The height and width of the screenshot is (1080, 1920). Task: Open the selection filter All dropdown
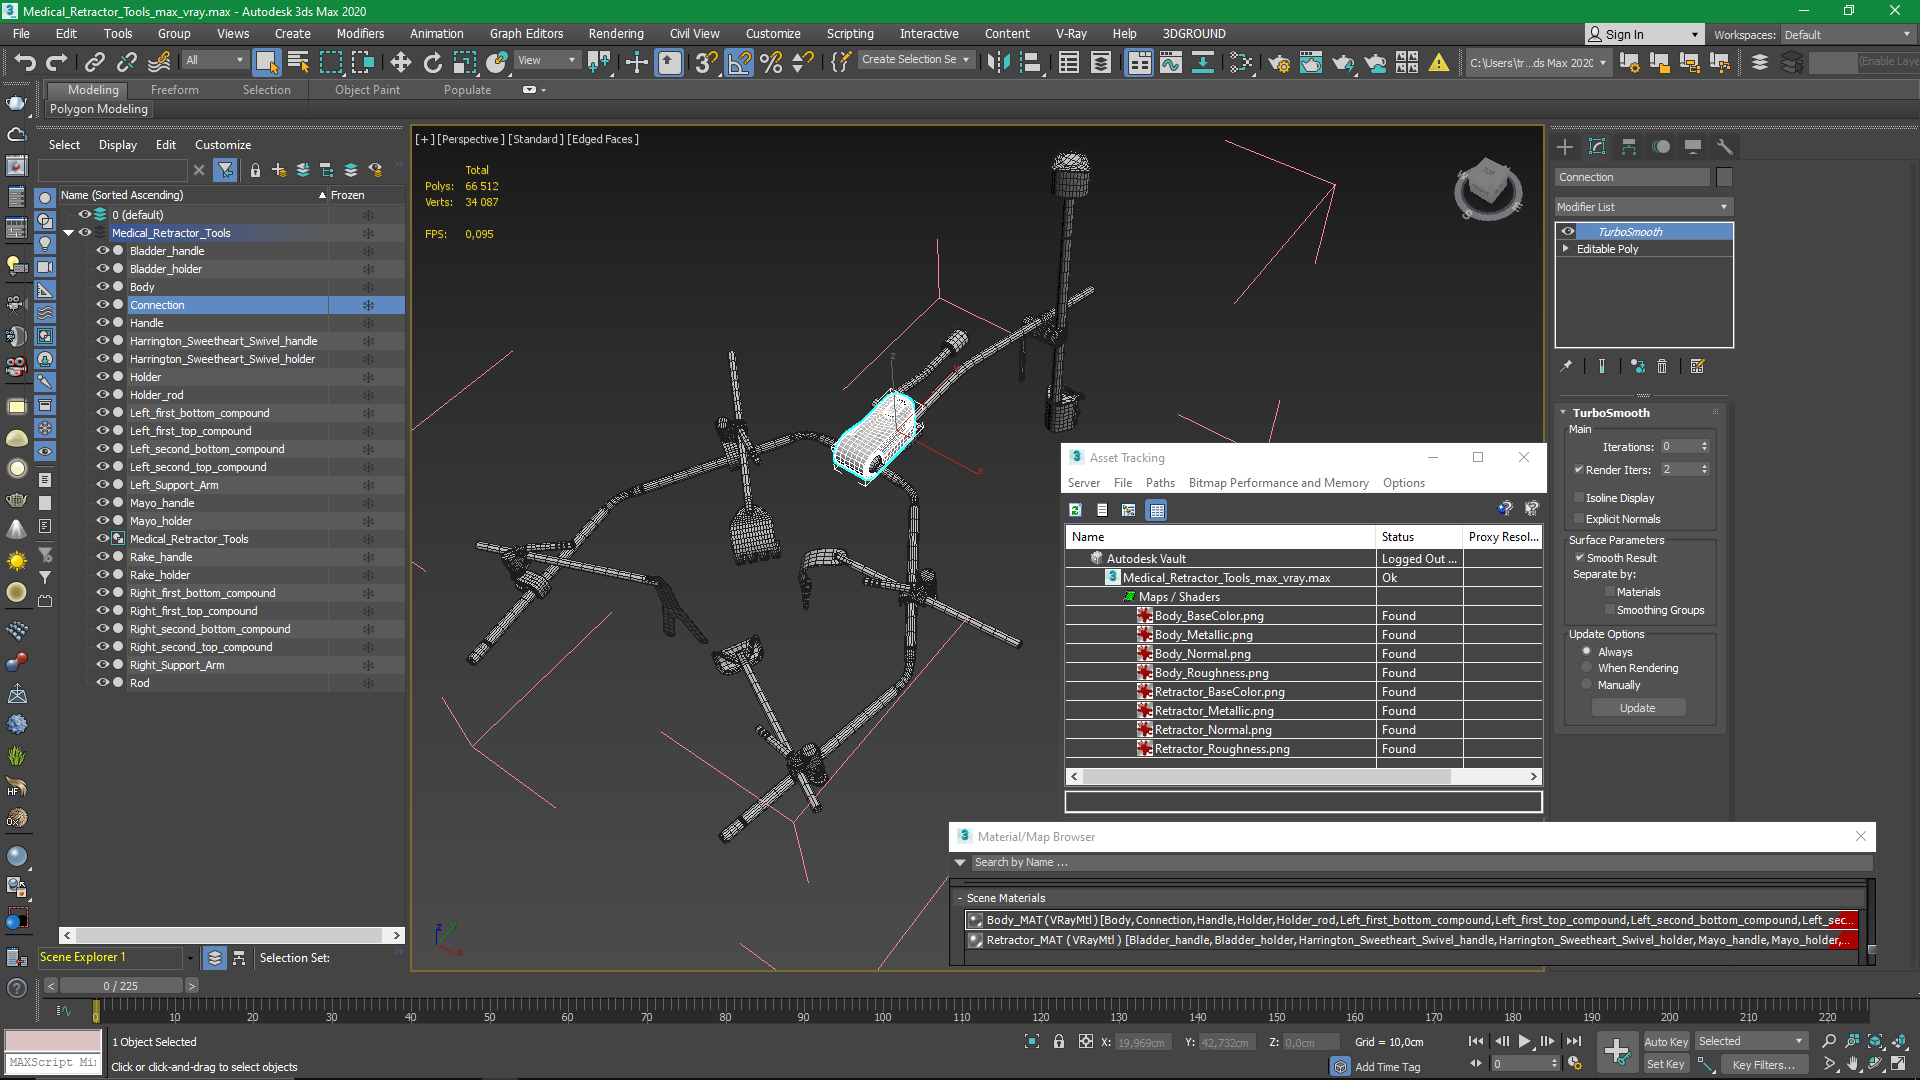click(x=214, y=61)
